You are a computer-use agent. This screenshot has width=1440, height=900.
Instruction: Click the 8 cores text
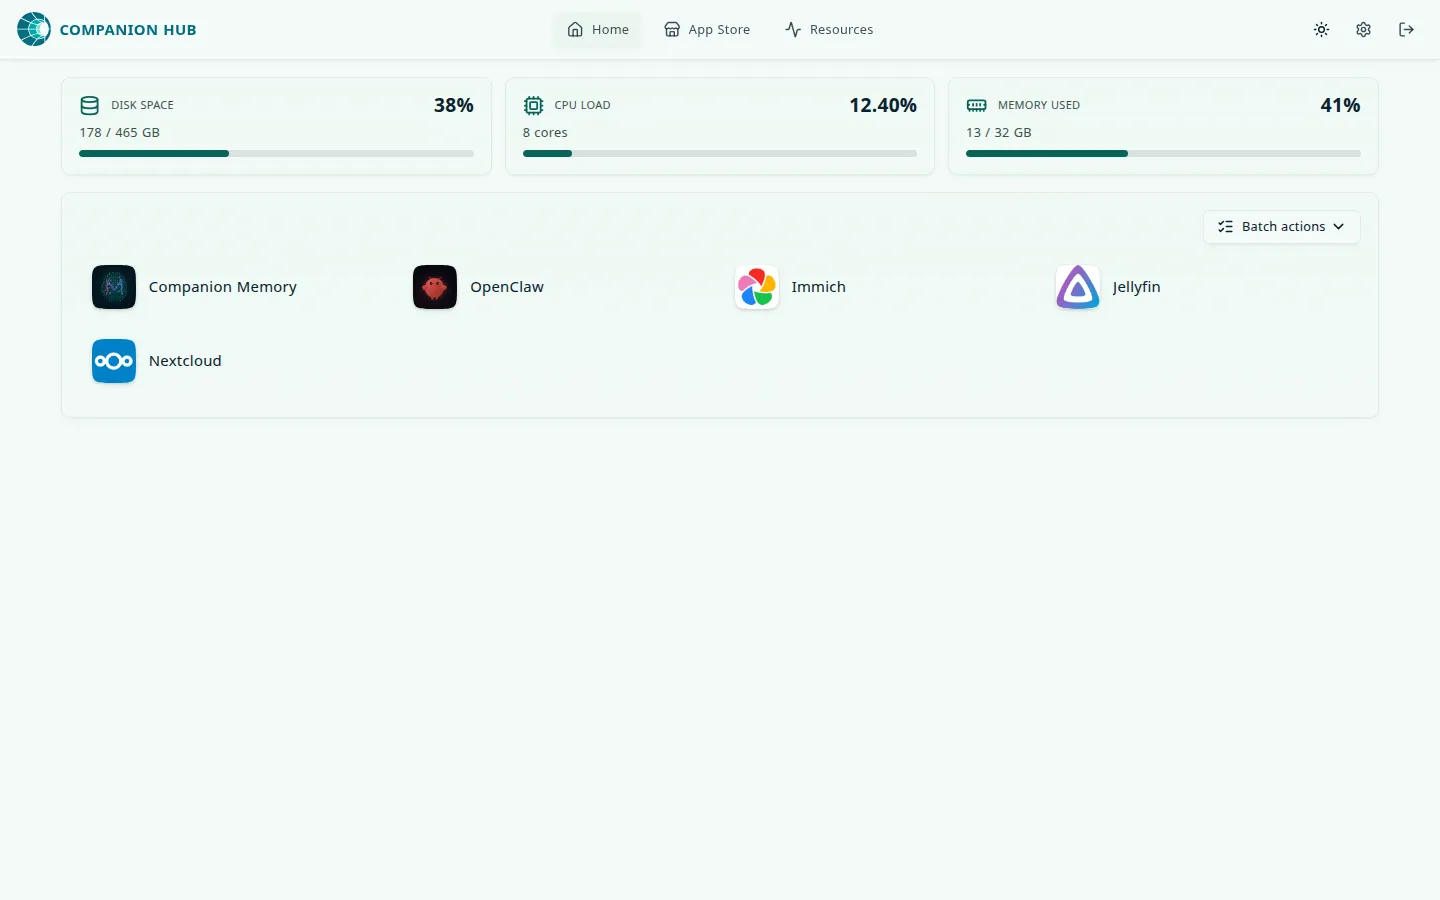coord(545,132)
